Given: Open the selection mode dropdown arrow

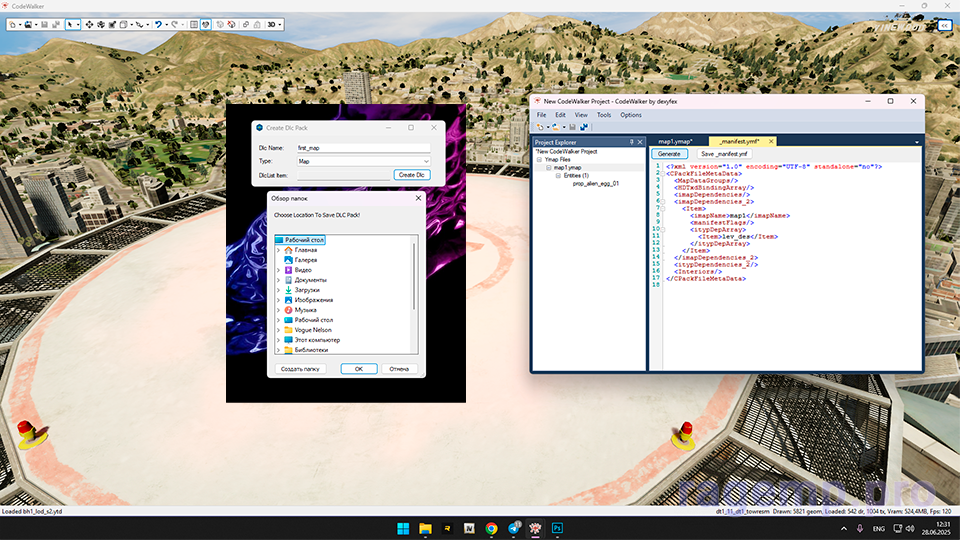Looking at the screenshot, I should point(78,24).
